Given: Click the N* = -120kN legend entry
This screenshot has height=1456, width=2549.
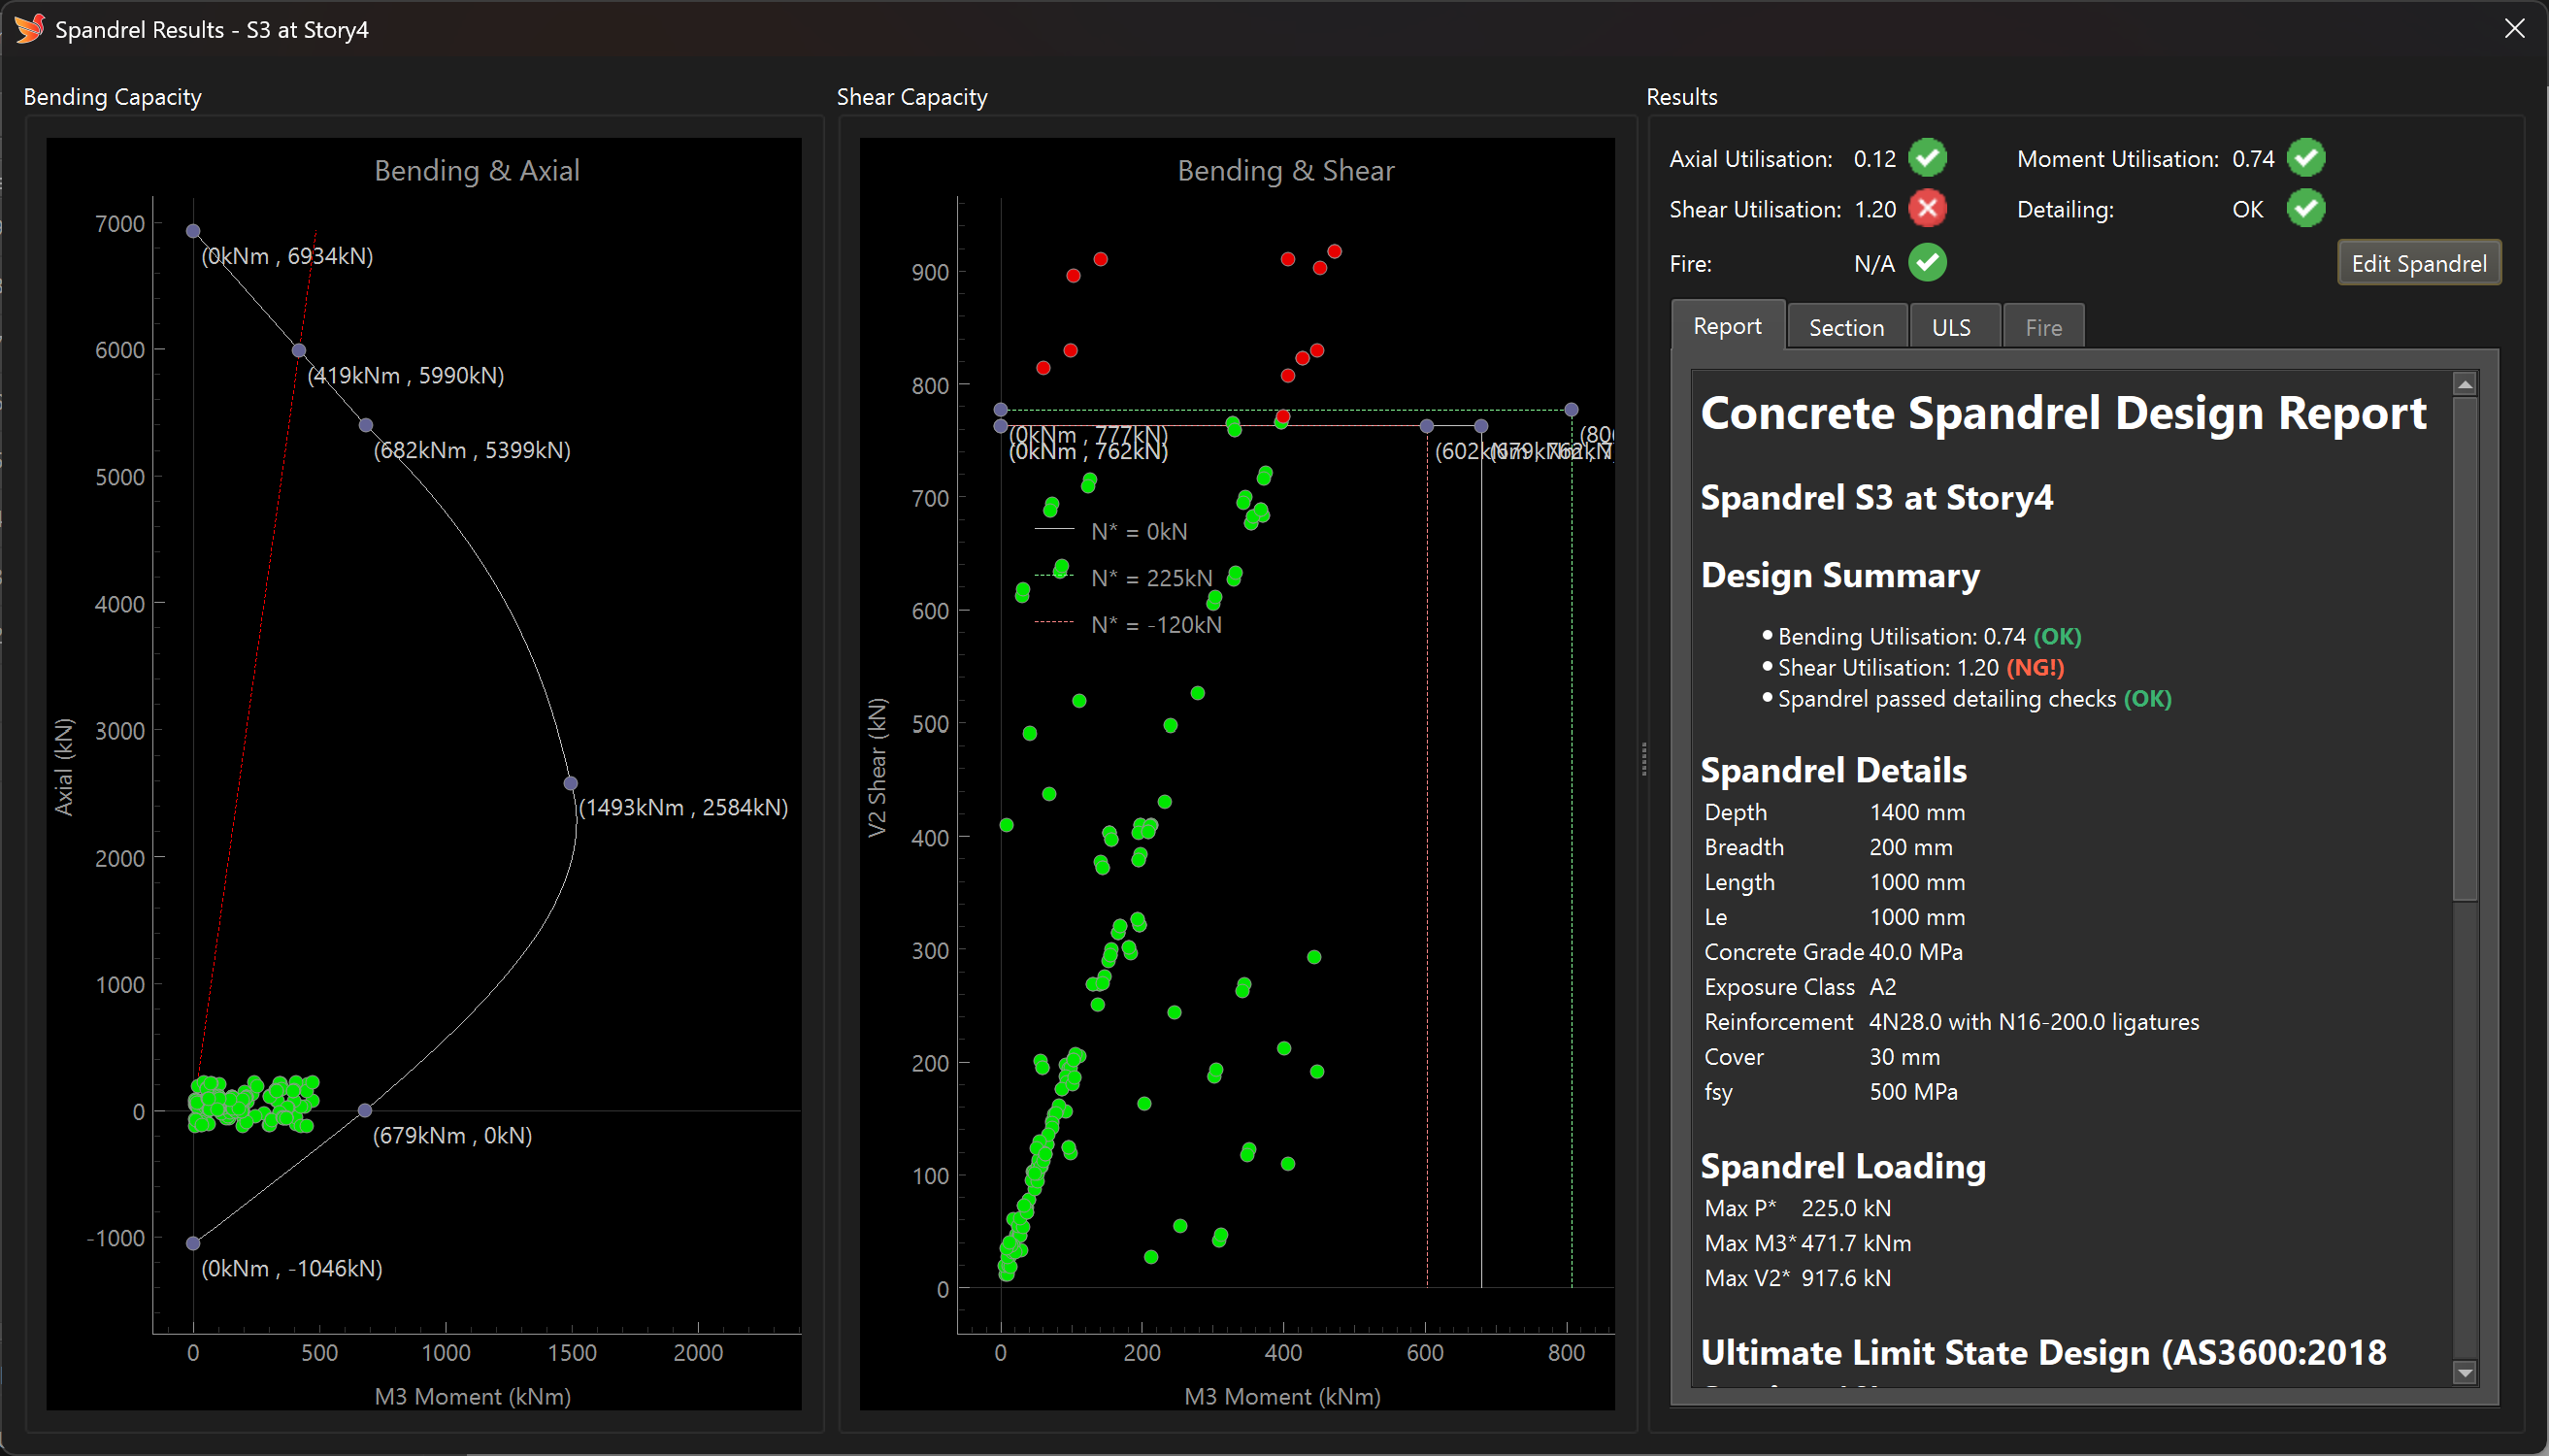Looking at the screenshot, I should coord(1128,625).
